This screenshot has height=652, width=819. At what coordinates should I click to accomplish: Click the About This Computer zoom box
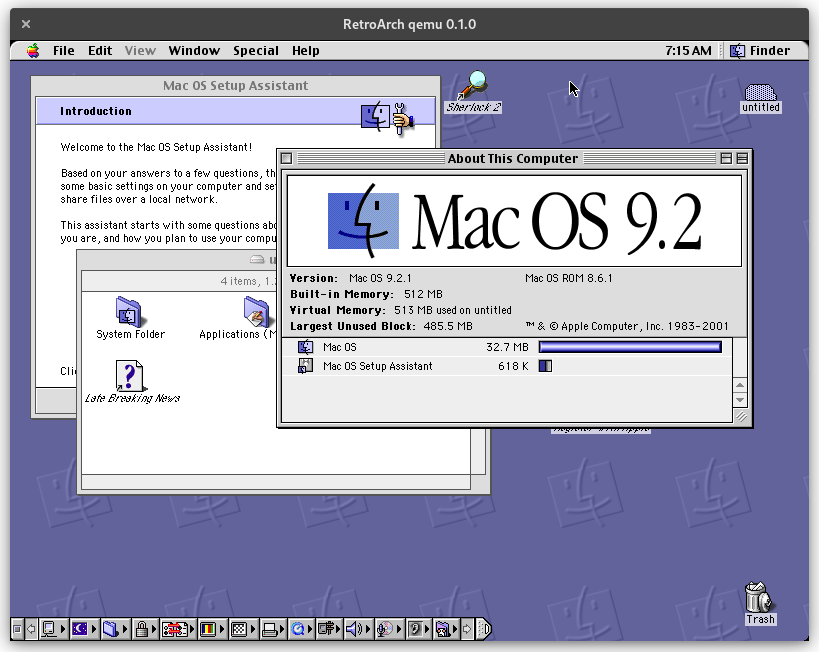pyautogui.click(x=726, y=158)
